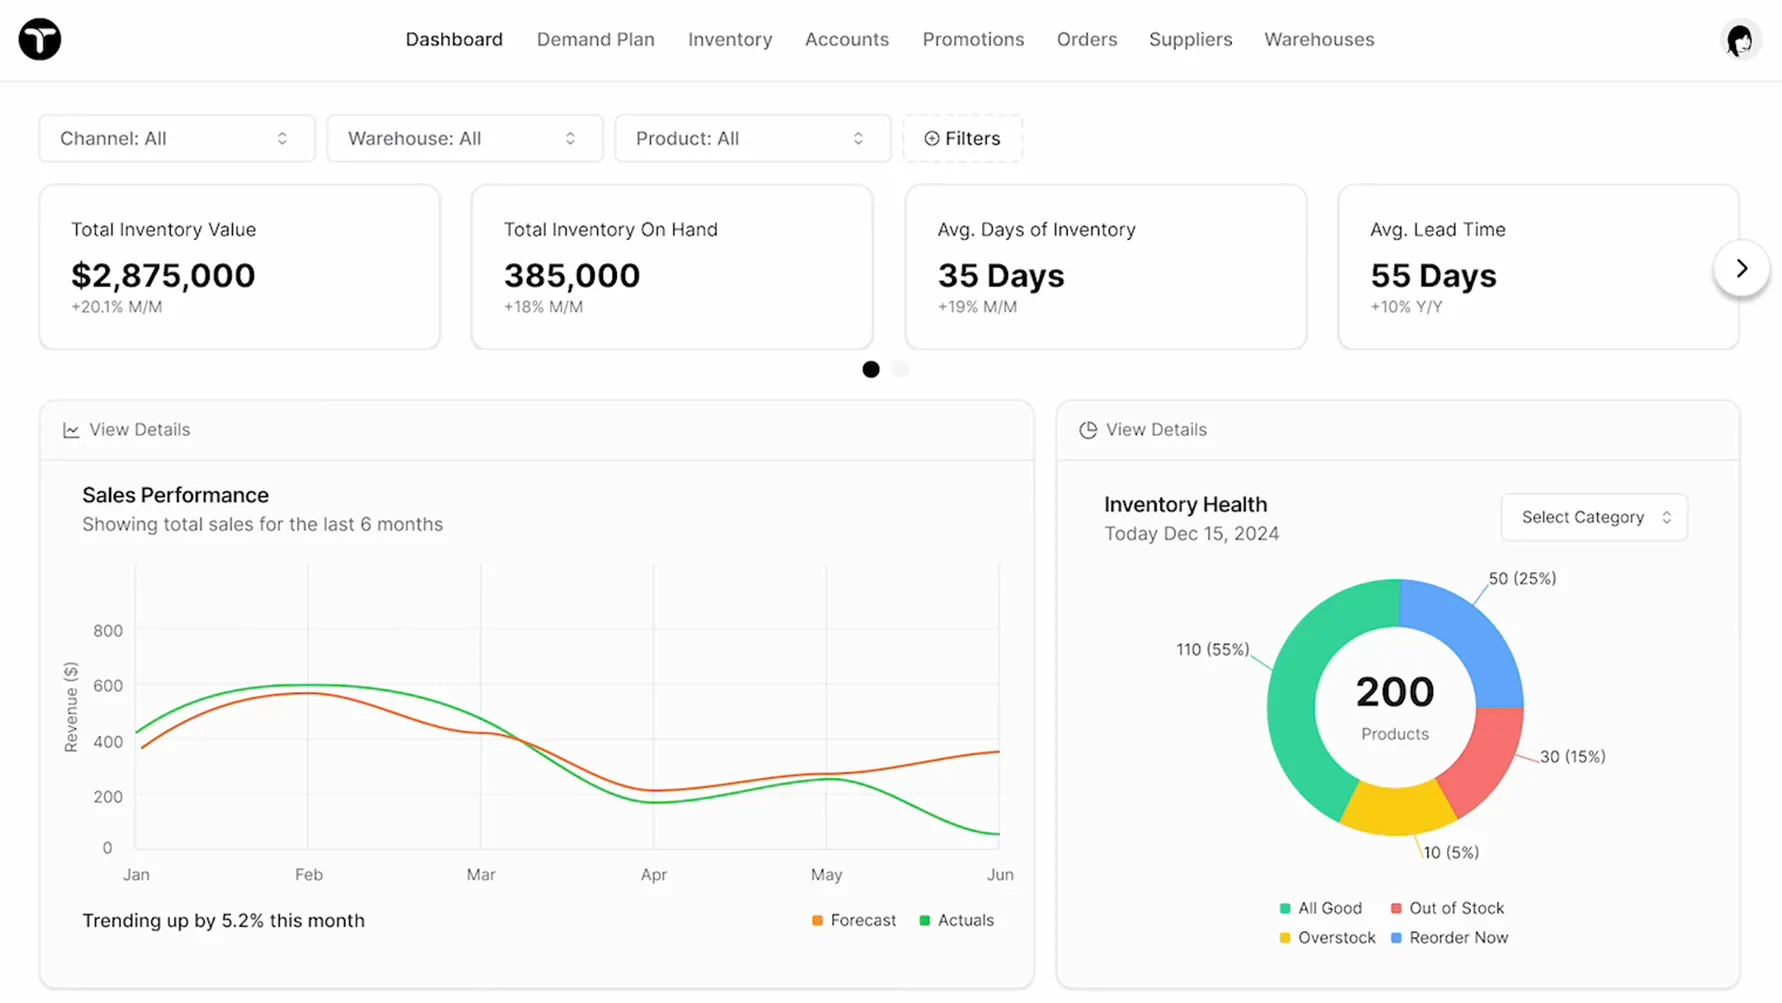Image resolution: width=1782 pixels, height=1003 pixels.
Task: Open the Channel: All dropdown
Action: 176,138
